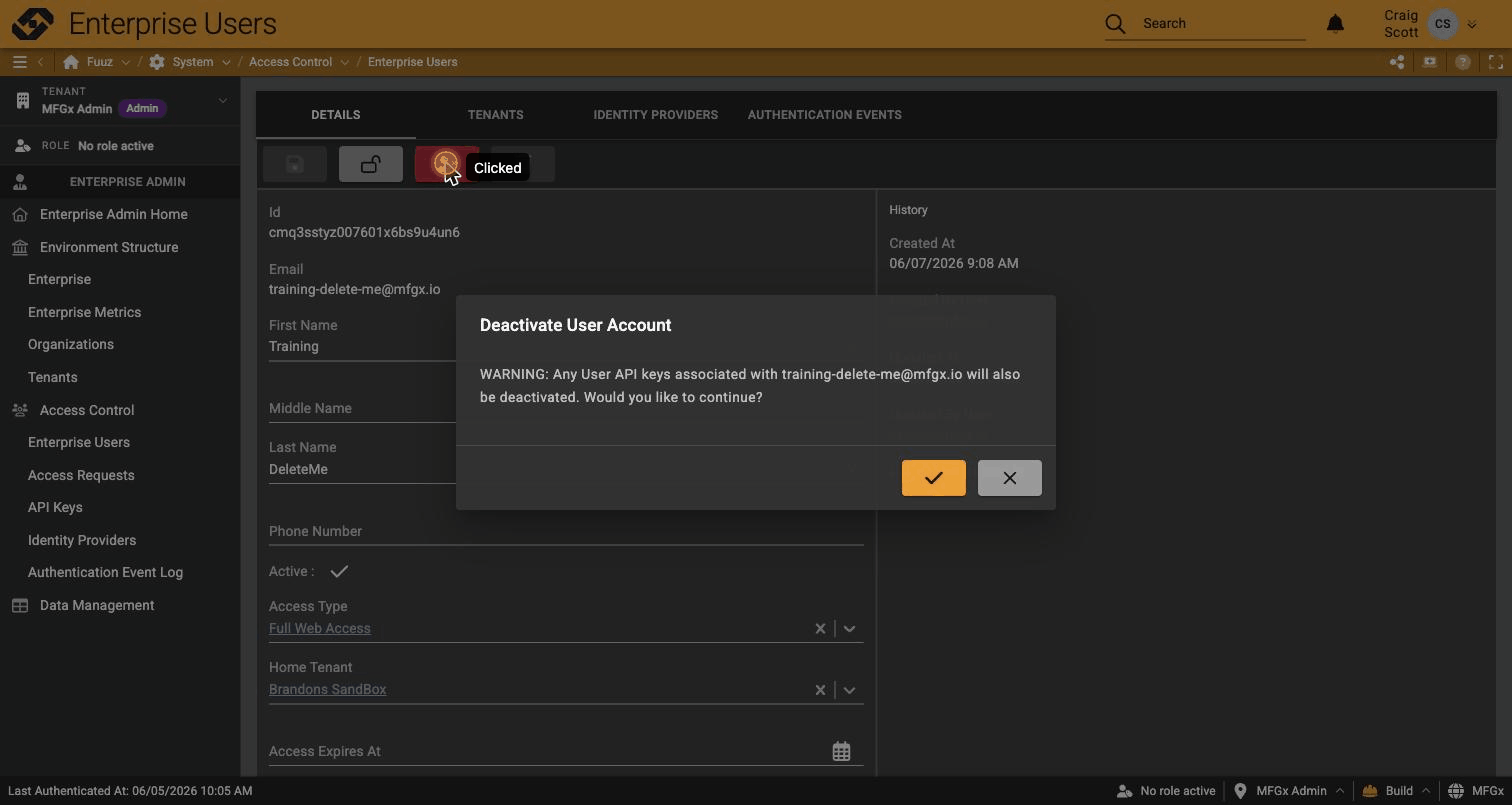Viewport: 1512px width, 805px height.
Task: Click the screen-add icon in breadcrumb bar
Action: [x=1430, y=62]
